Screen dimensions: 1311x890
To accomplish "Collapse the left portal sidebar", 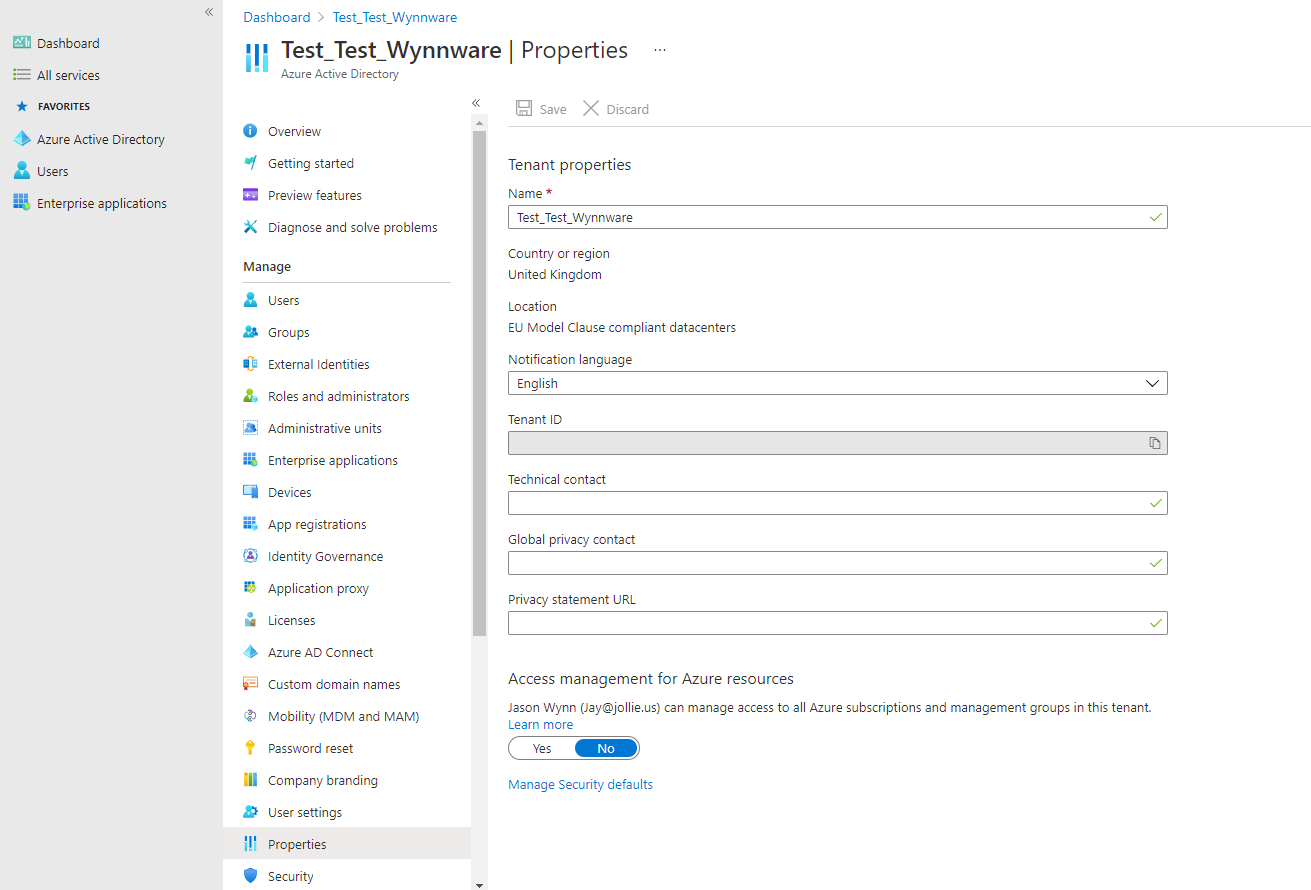I will [x=209, y=12].
